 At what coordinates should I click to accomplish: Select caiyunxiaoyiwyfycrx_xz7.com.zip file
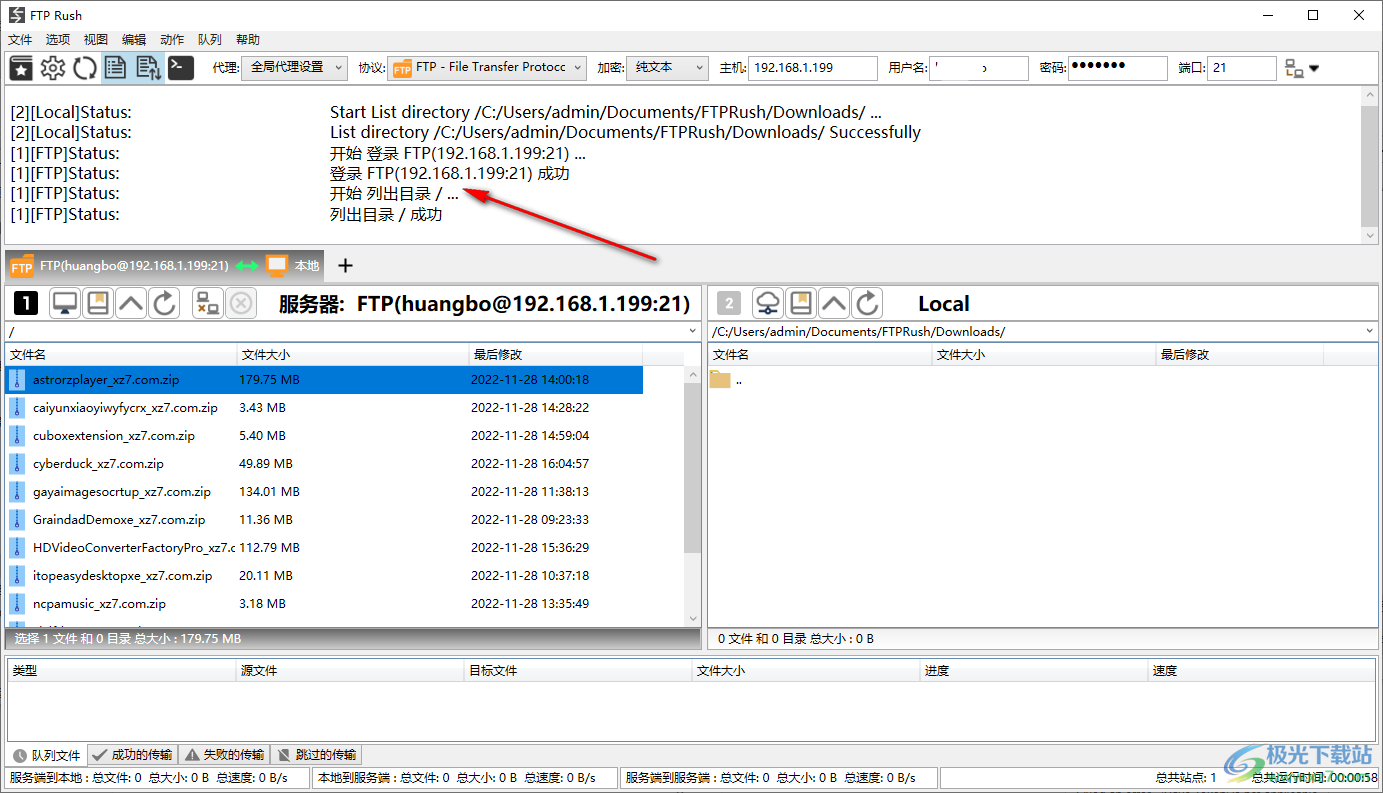pyautogui.click(x=324, y=408)
